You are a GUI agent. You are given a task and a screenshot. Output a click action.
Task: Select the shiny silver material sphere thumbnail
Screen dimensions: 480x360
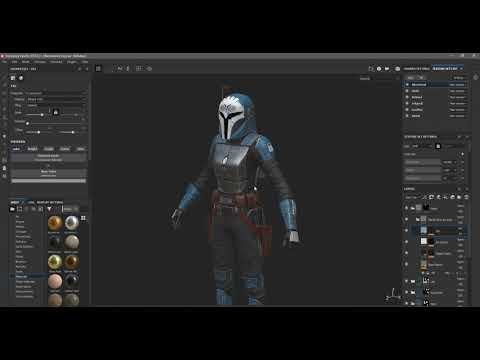71,223
